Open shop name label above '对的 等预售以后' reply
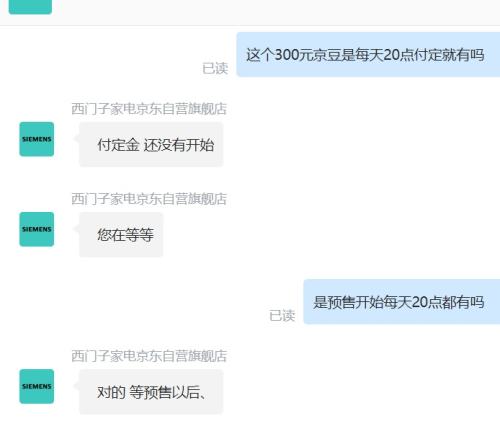Screen dimensions: 500x434 149,356
